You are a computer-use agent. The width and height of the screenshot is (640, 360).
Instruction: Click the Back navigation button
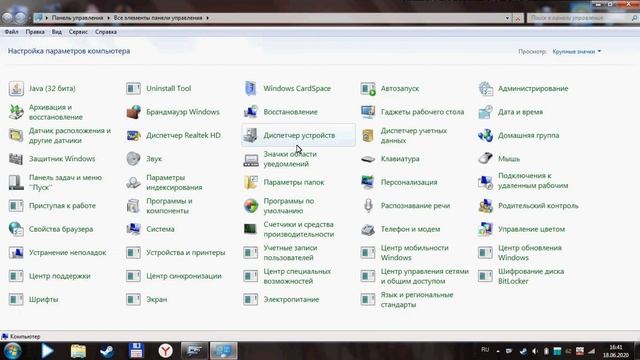tap(8, 18)
